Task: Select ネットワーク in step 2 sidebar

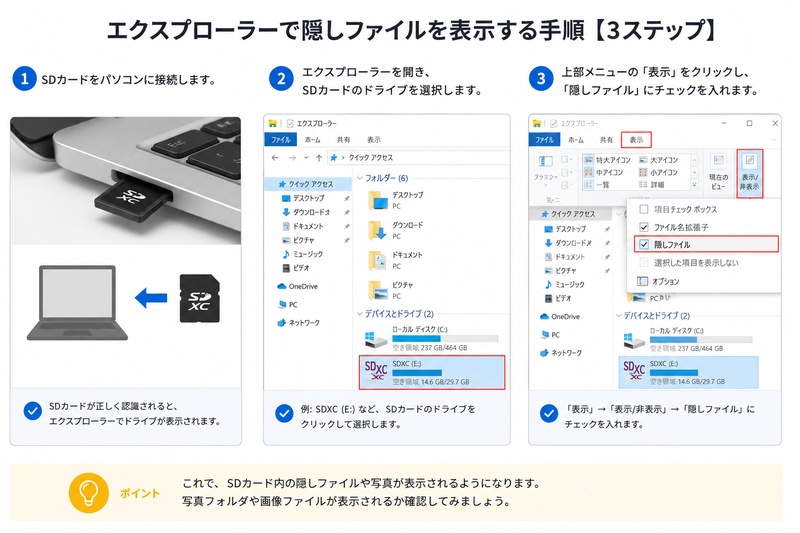Action: [298, 323]
